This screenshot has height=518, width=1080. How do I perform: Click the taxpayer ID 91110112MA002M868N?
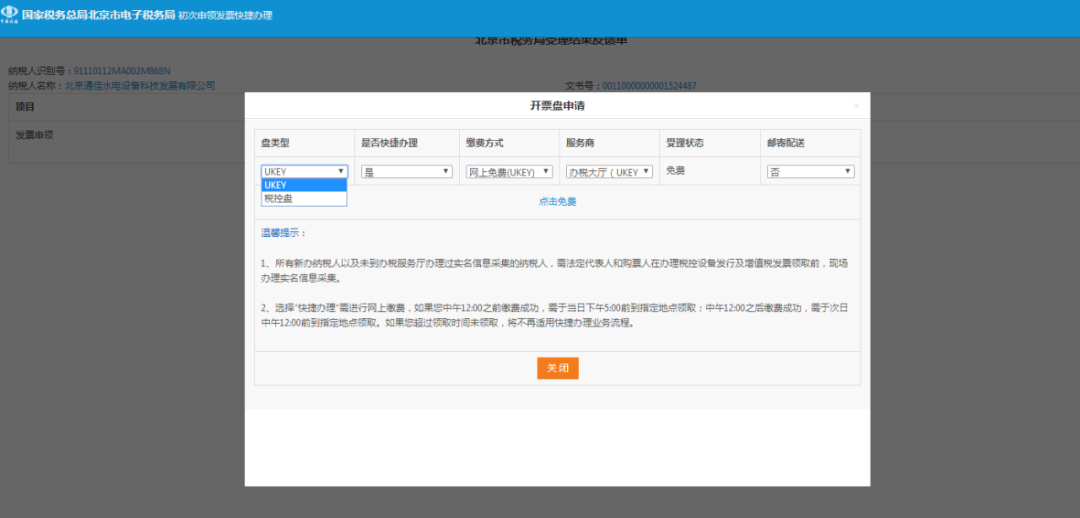(x=122, y=72)
